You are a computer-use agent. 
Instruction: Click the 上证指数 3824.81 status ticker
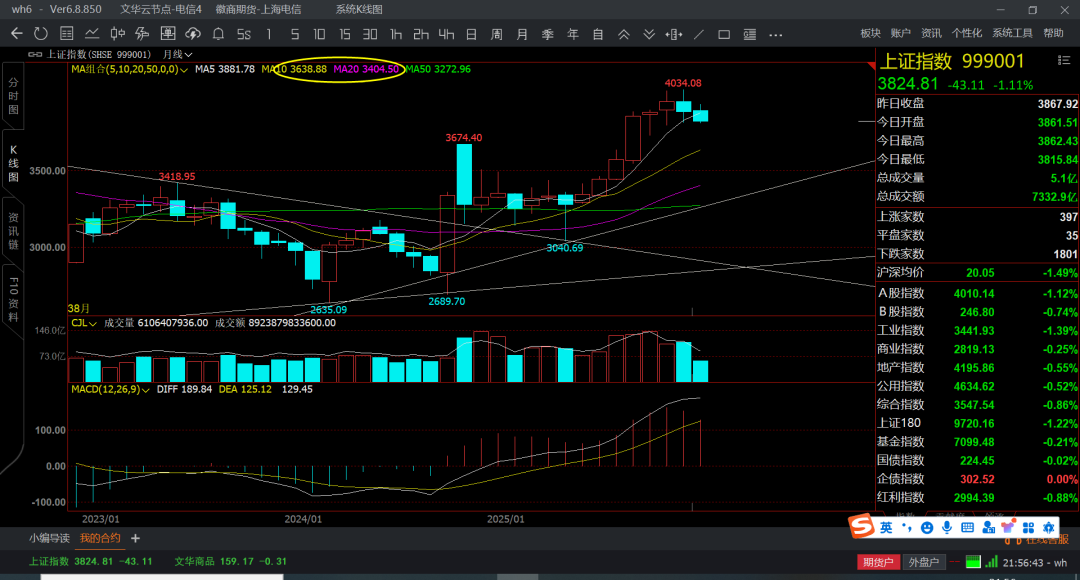(x=90, y=561)
